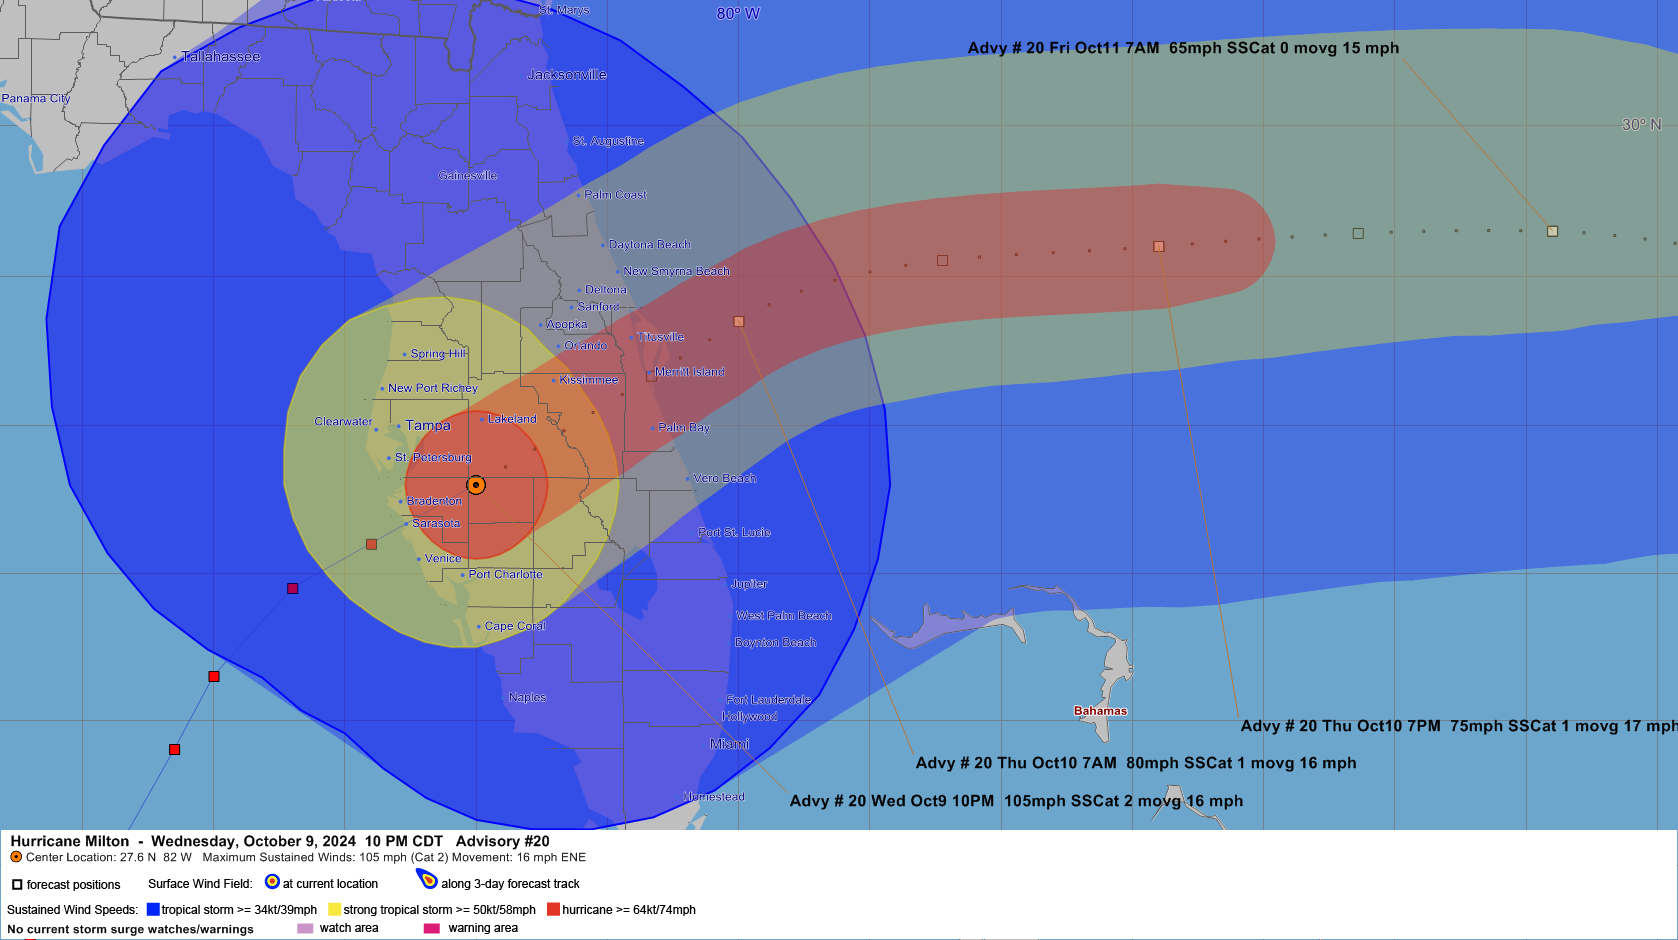Click the pink warning area swatch

[432, 928]
